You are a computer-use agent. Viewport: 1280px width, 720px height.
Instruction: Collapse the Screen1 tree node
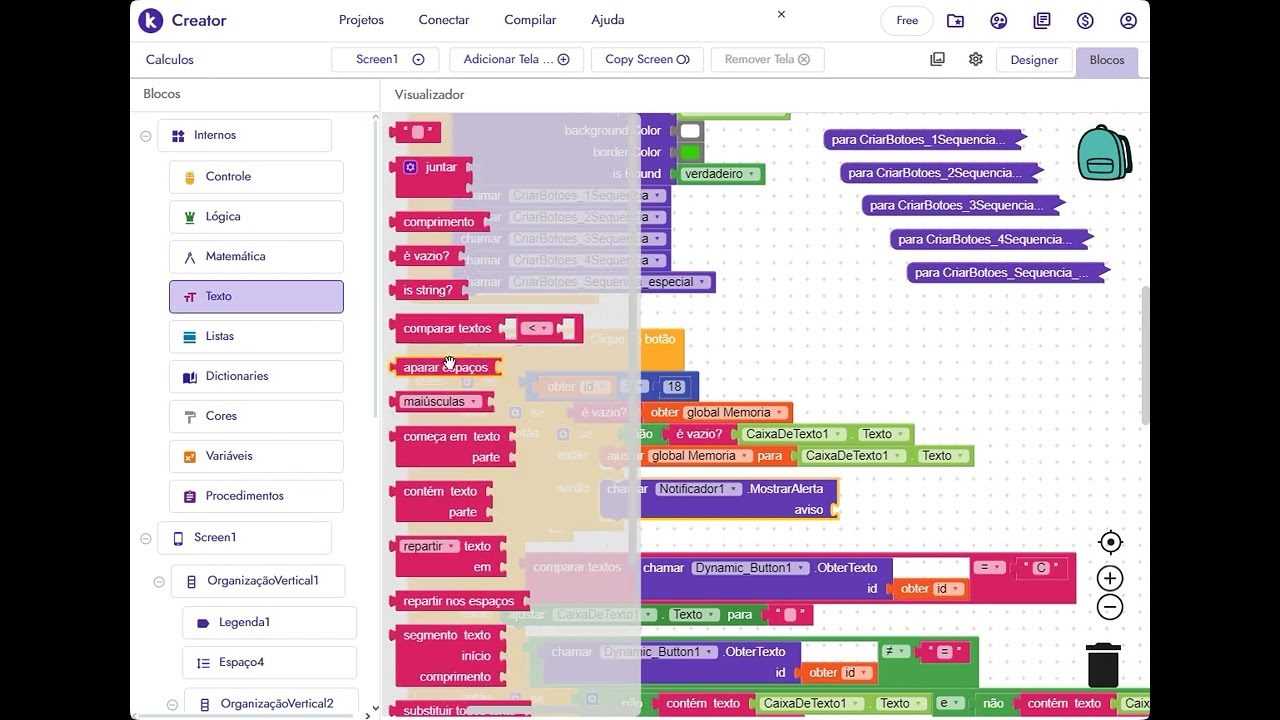(146, 538)
